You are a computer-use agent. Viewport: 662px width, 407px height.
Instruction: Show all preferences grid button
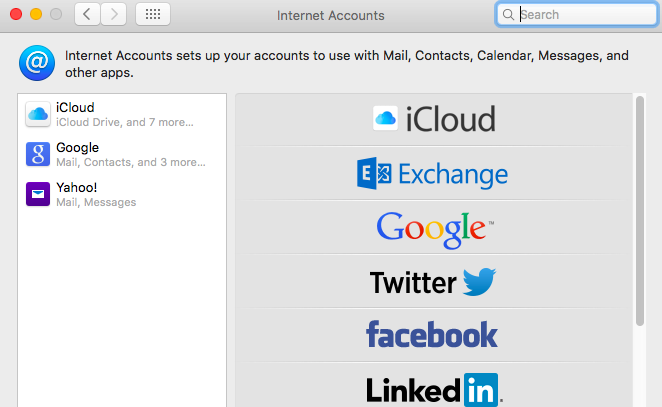pyautogui.click(x=153, y=14)
